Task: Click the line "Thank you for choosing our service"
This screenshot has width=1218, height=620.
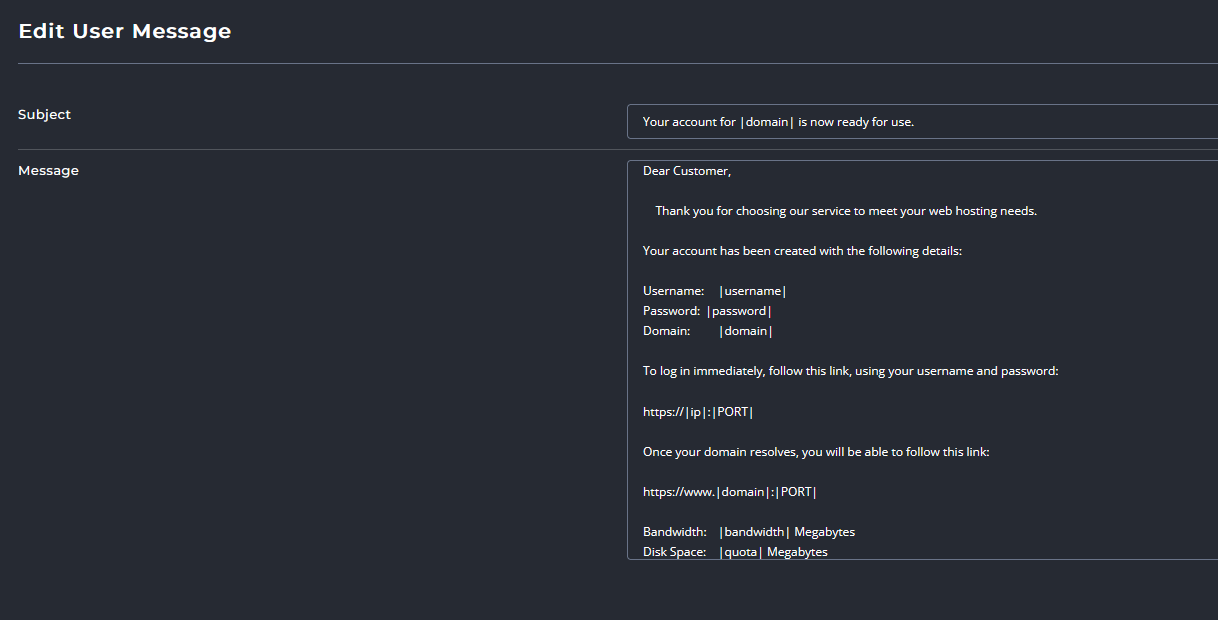Action: click(x=846, y=211)
